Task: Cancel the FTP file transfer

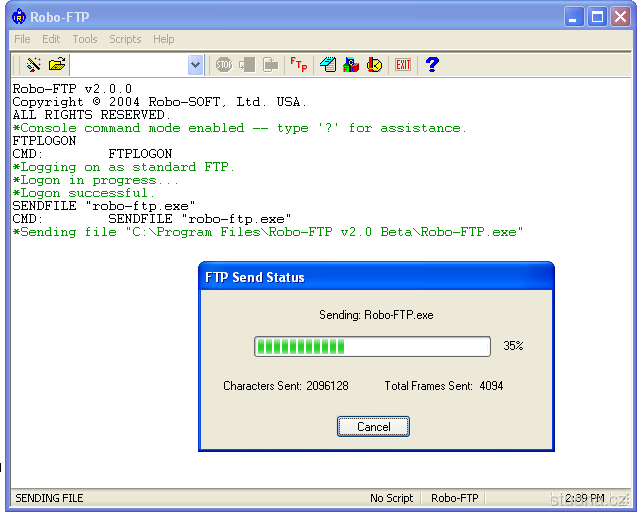Action: [x=373, y=427]
